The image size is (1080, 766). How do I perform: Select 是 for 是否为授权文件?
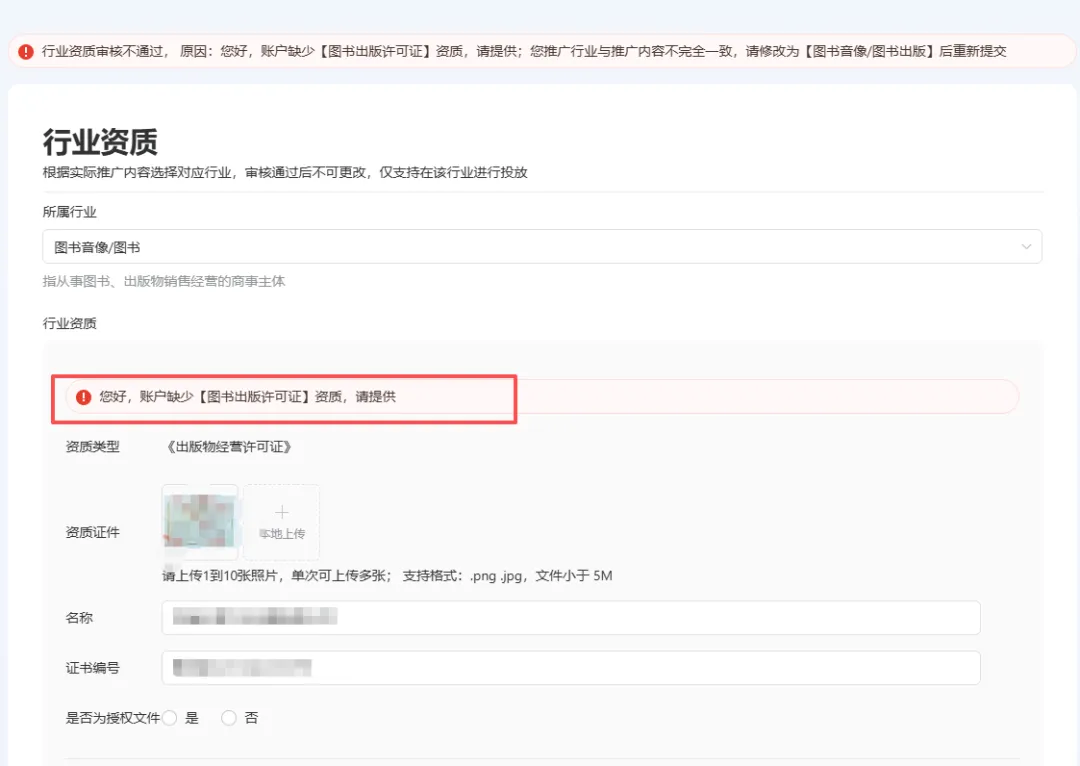(x=170, y=718)
